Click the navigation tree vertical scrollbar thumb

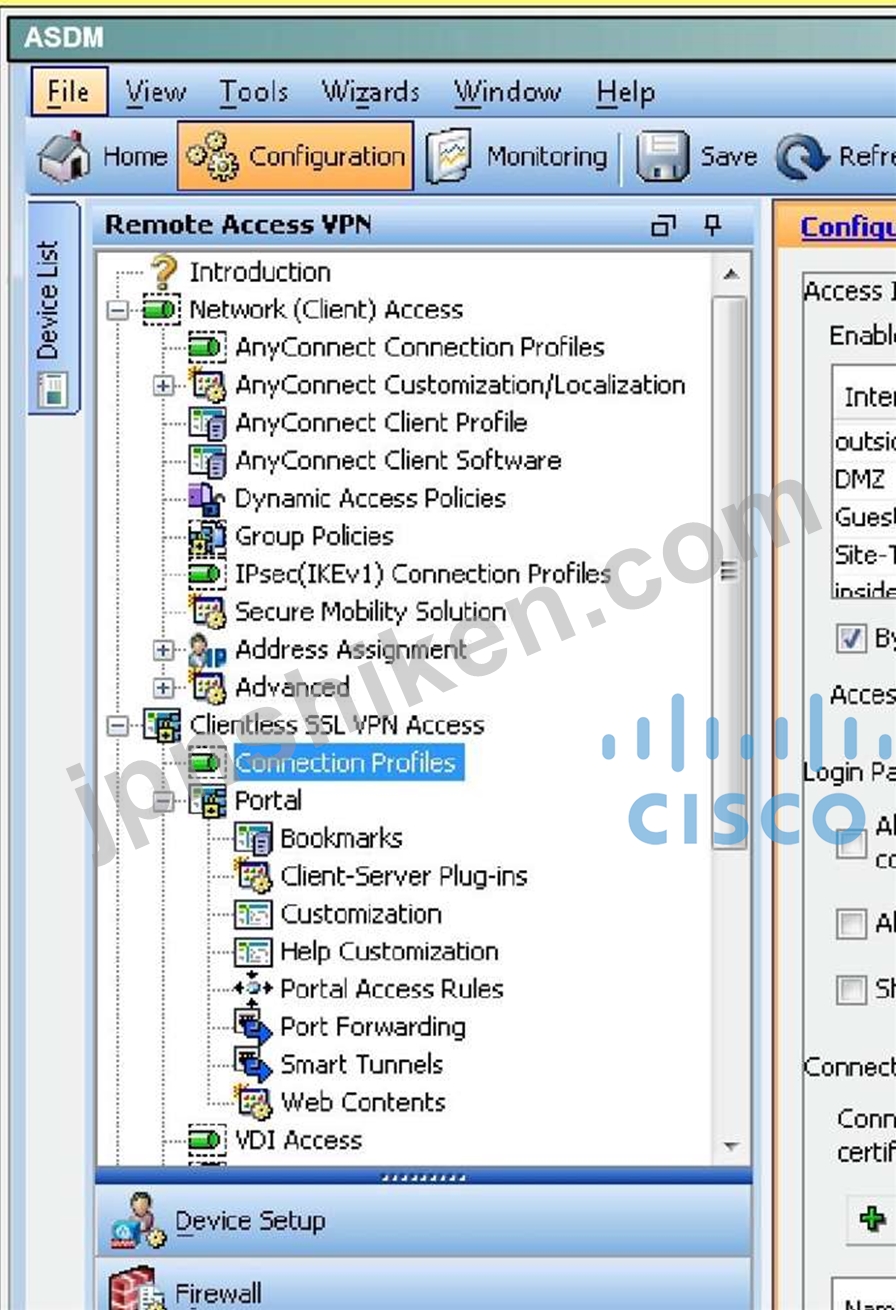(x=731, y=572)
